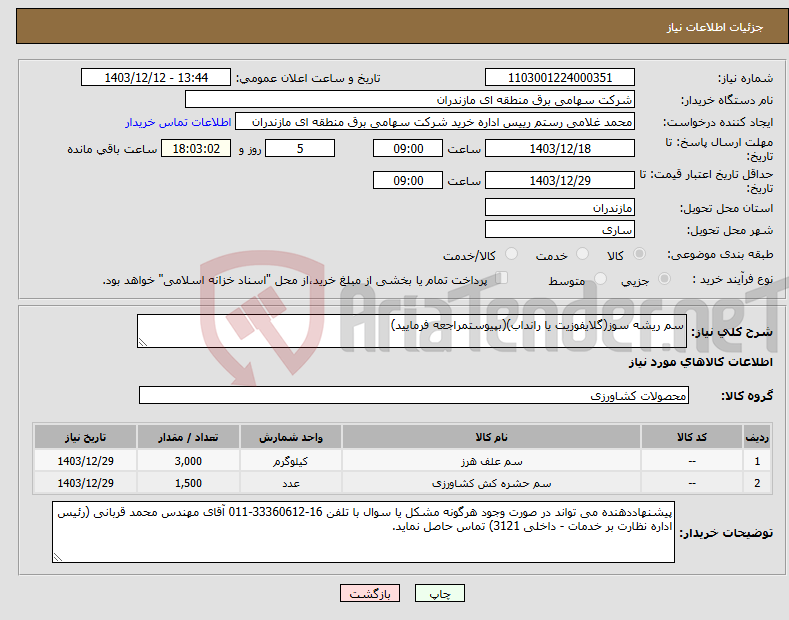Screen dimensions: 789x620
Task: Click the عدد unit cell
Action: tap(291, 483)
